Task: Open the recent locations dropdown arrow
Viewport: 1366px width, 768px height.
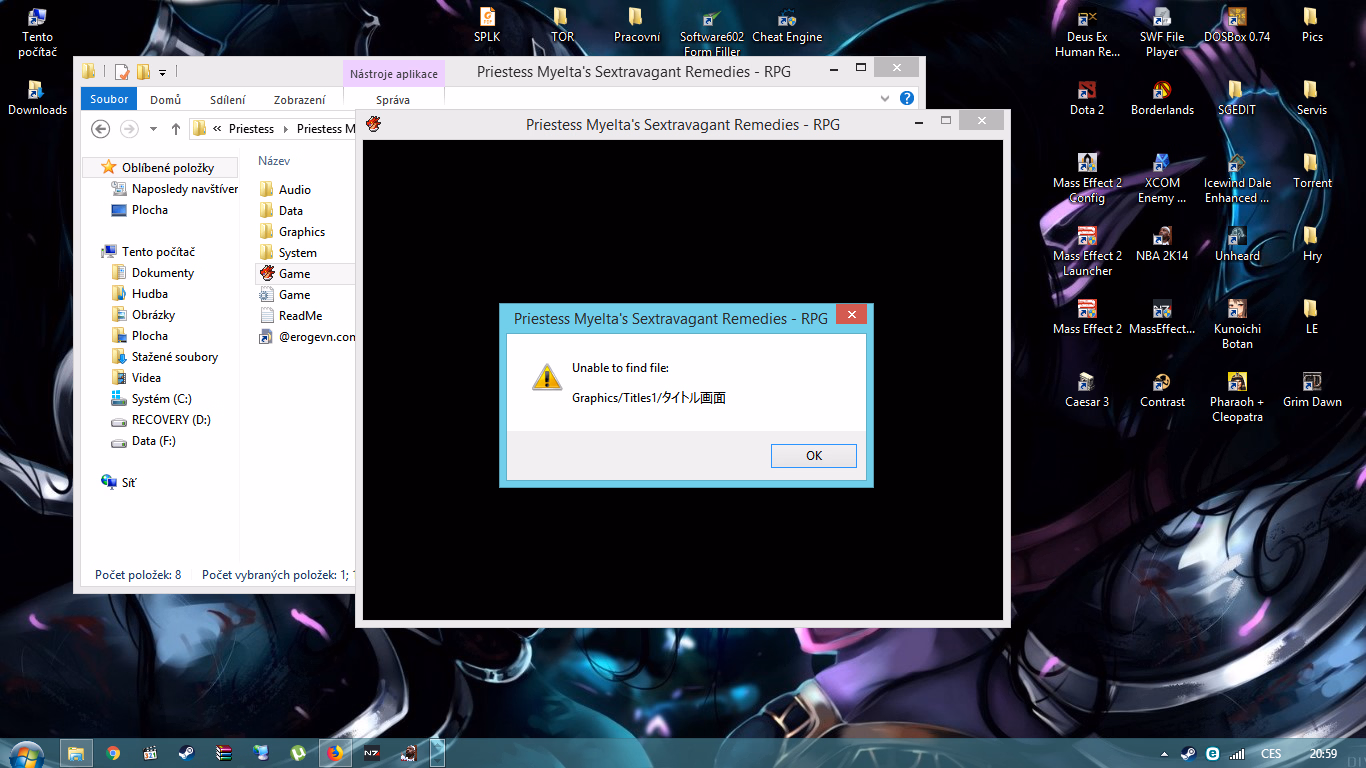Action: (153, 129)
